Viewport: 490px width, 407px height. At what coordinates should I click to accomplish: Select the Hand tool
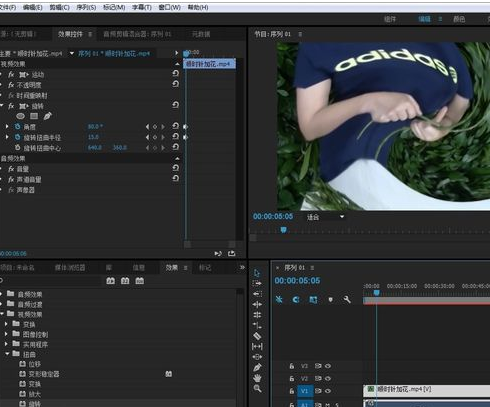[x=257, y=378]
